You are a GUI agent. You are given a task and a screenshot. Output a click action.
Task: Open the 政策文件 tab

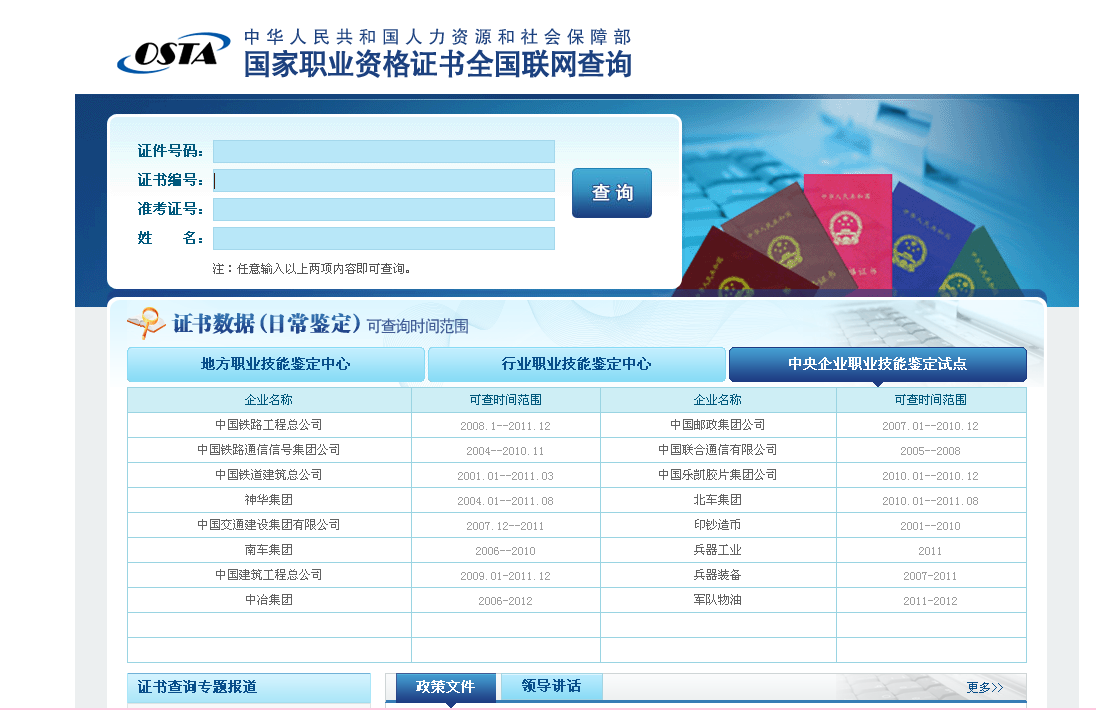point(445,687)
